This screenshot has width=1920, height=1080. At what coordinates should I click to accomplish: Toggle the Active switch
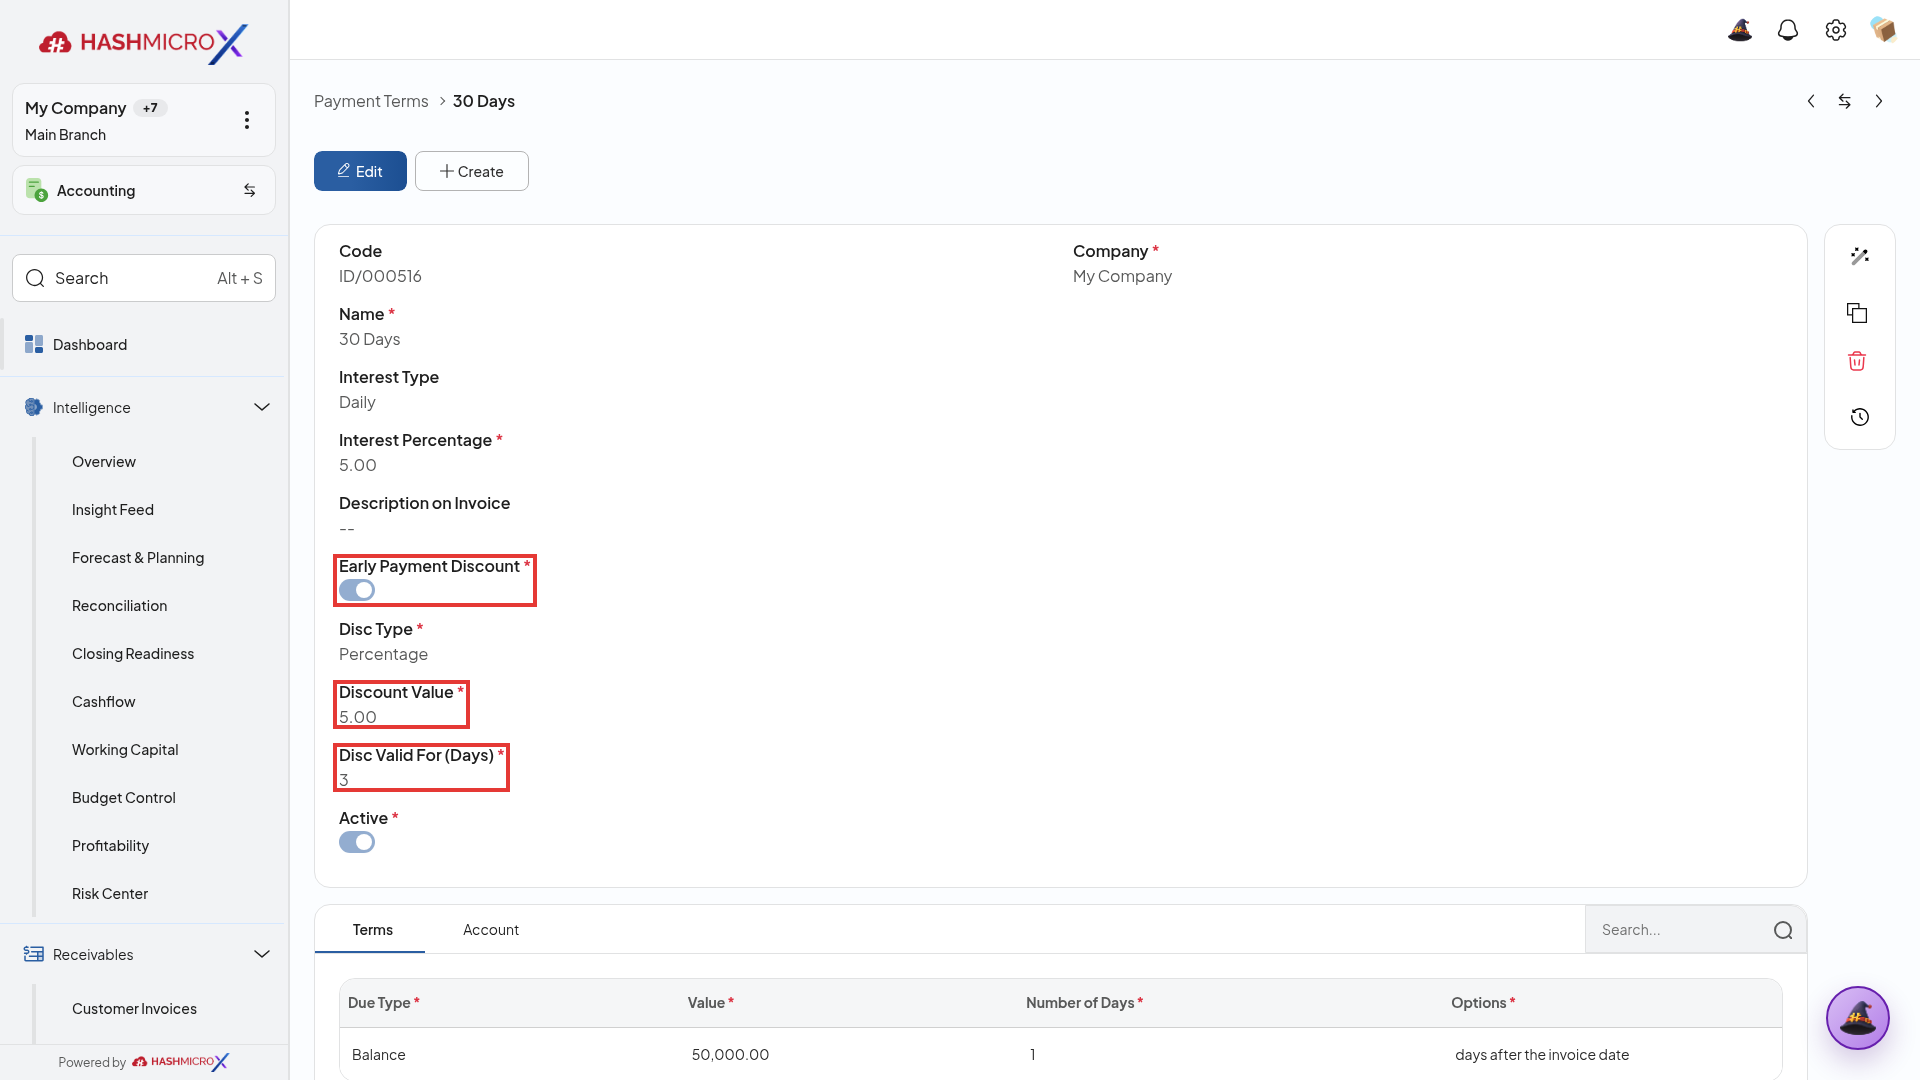(357, 842)
